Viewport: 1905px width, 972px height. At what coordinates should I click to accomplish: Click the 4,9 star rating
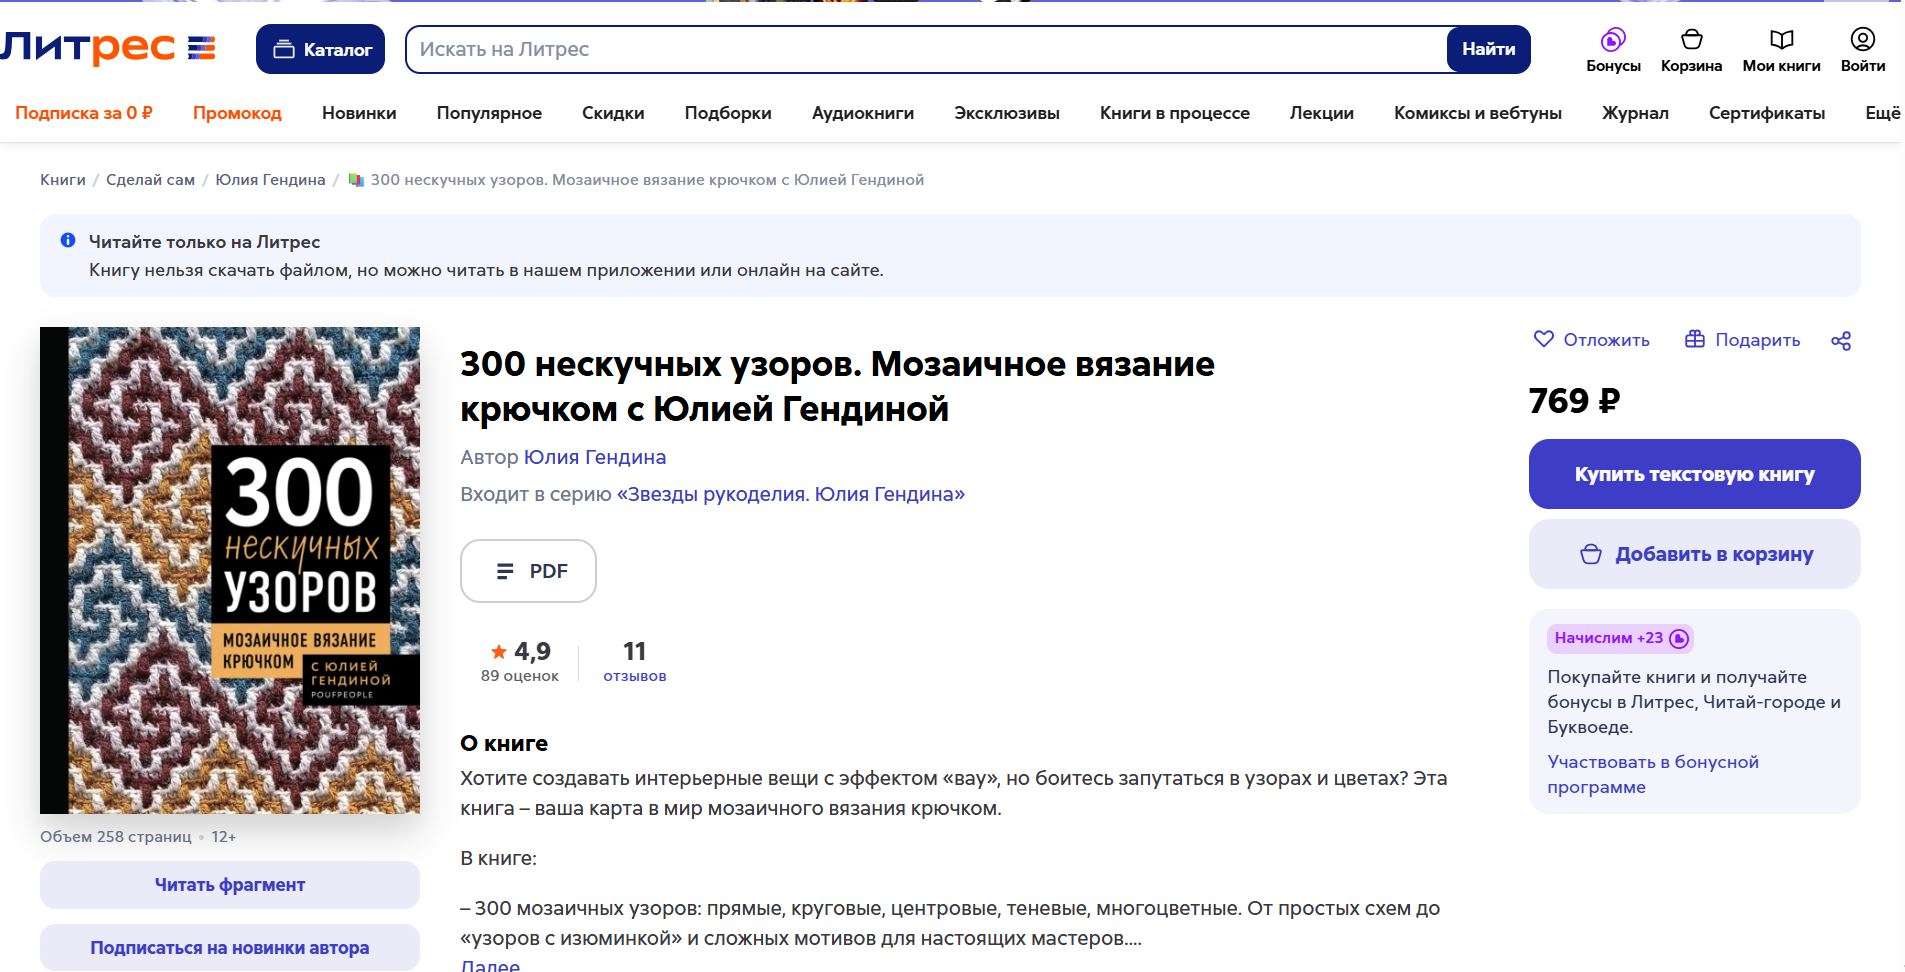click(520, 653)
